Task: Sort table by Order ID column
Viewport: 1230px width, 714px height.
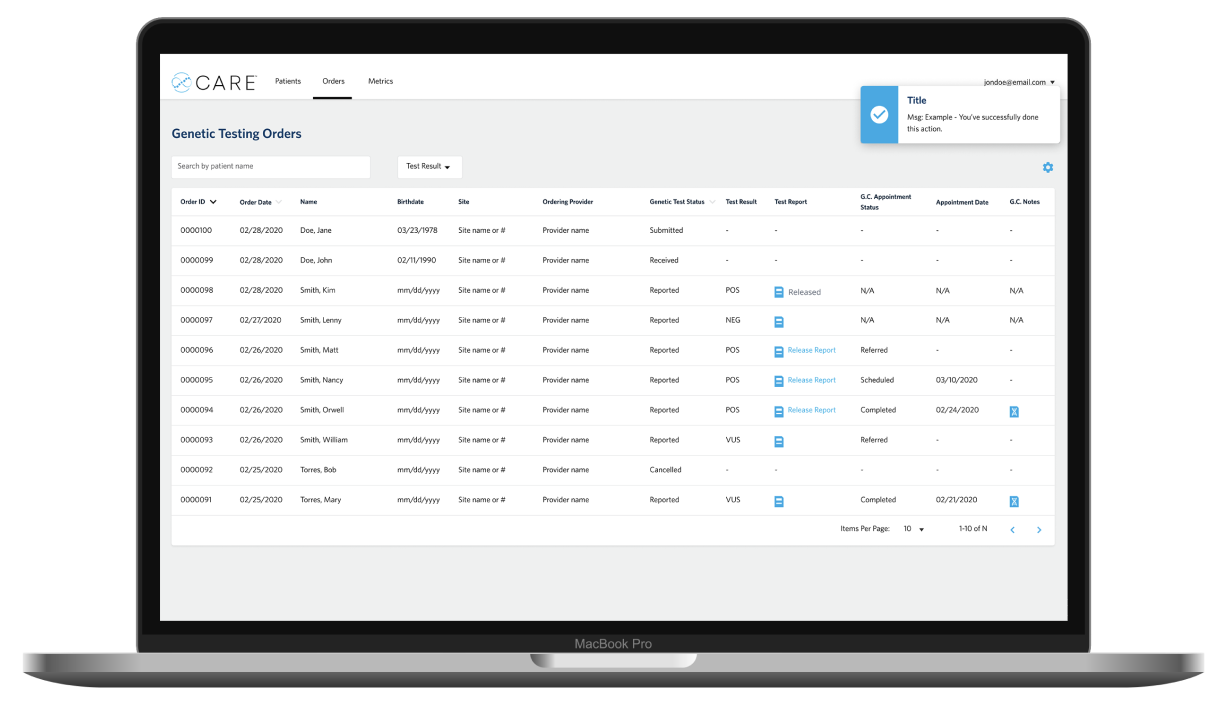Action: (x=198, y=202)
